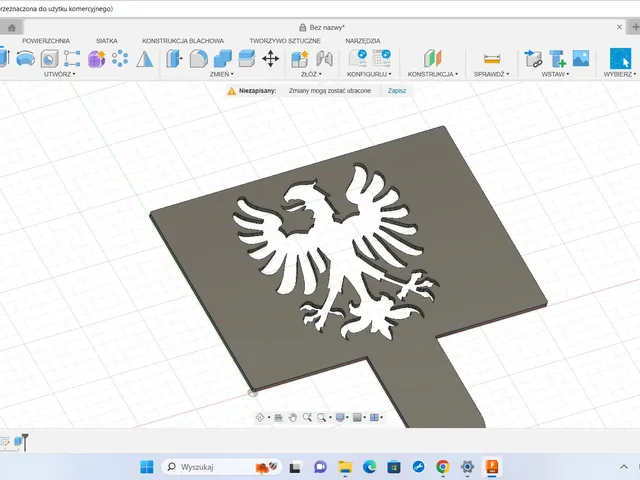This screenshot has height=480, width=640.
Task: Click the Fit zoom window icon
Action: (321, 417)
